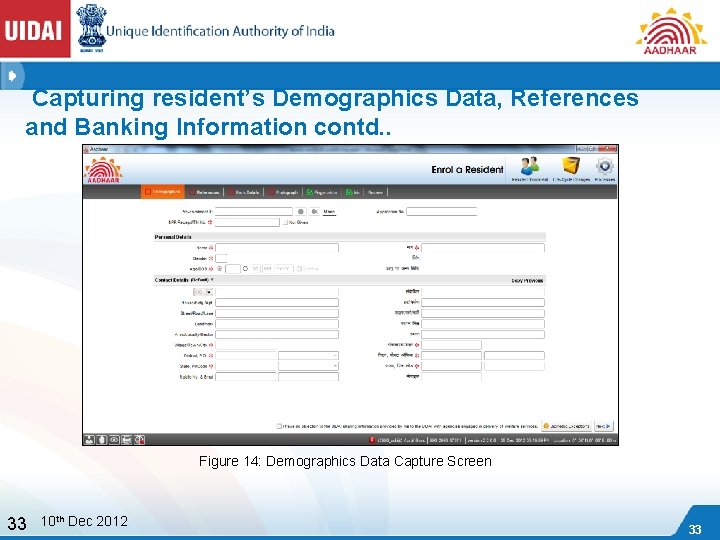This screenshot has width=720, height=540.
Task: Switch to the Bank Details tab
Action: pyautogui.click(x=244, y=192)
